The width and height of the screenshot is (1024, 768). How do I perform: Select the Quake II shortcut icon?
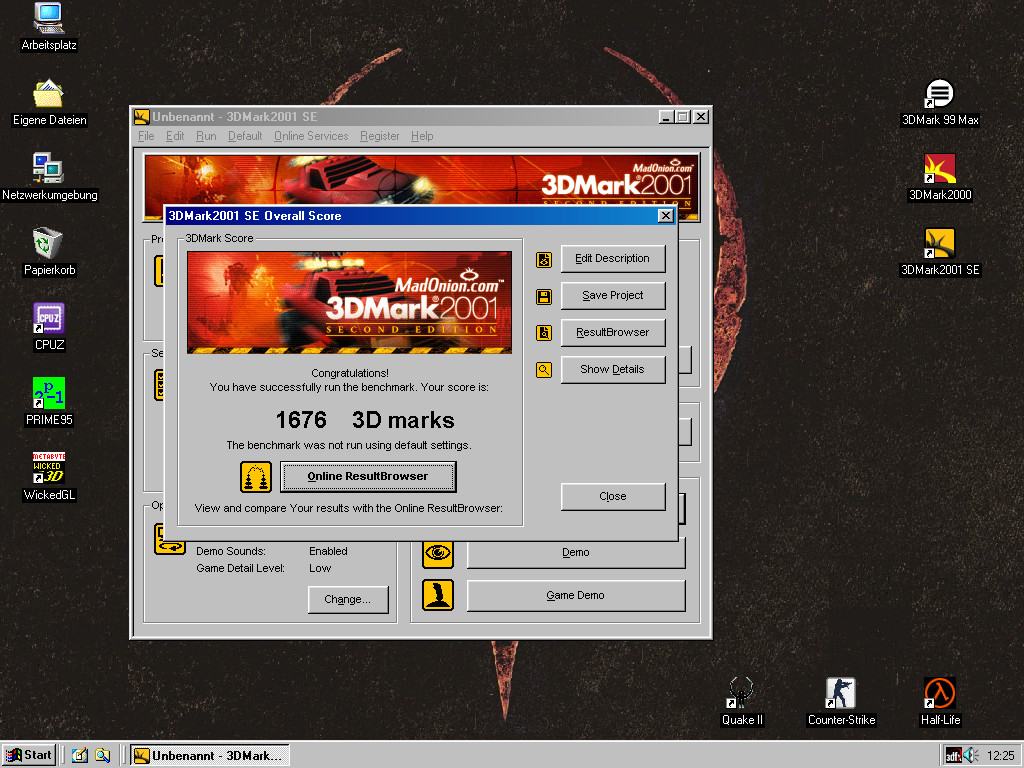click(x=742, y=702)
